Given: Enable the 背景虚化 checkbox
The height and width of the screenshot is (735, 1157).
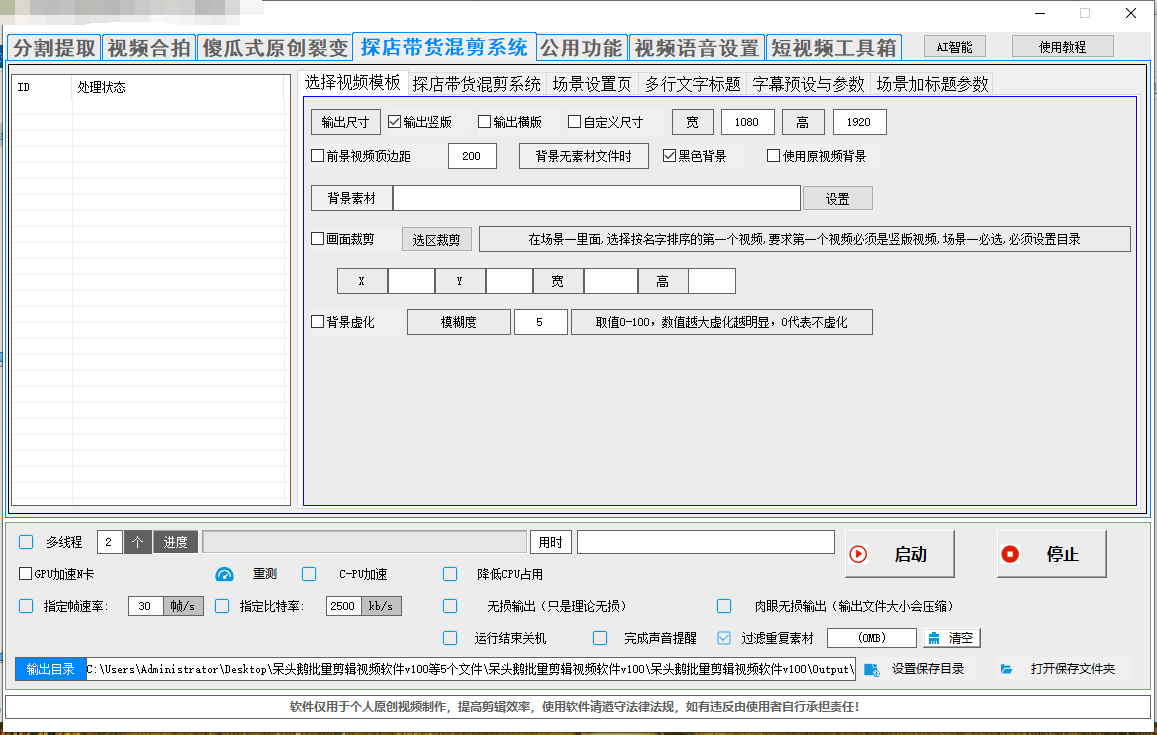Looking at the screenshot, I should click(318, 322).
